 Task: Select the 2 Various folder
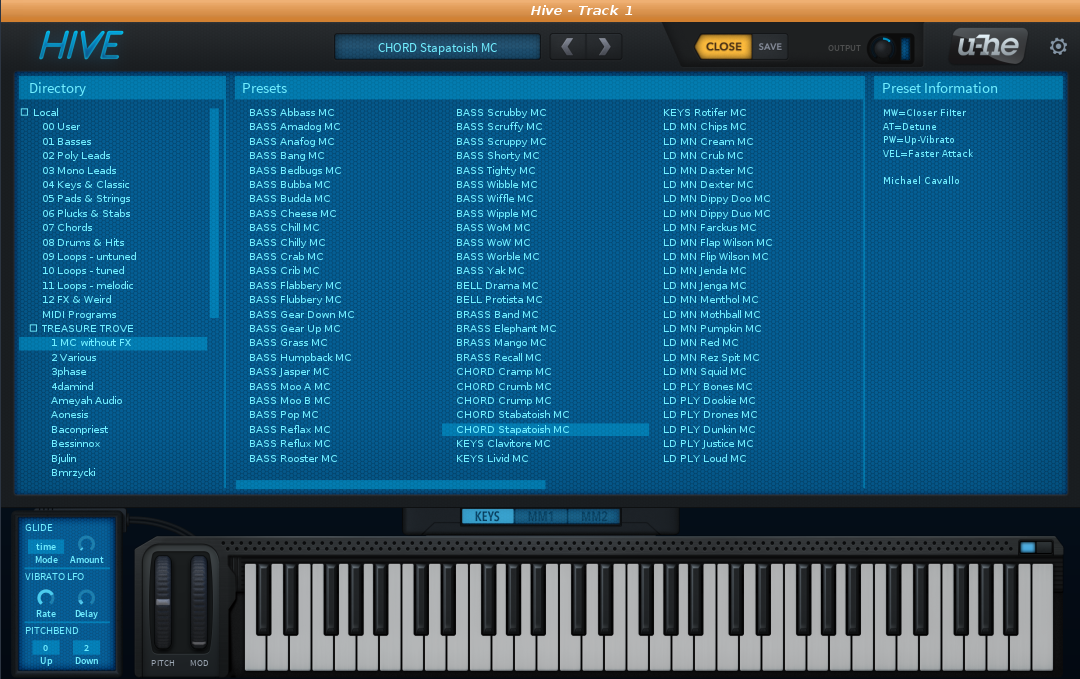pos(74,357)
